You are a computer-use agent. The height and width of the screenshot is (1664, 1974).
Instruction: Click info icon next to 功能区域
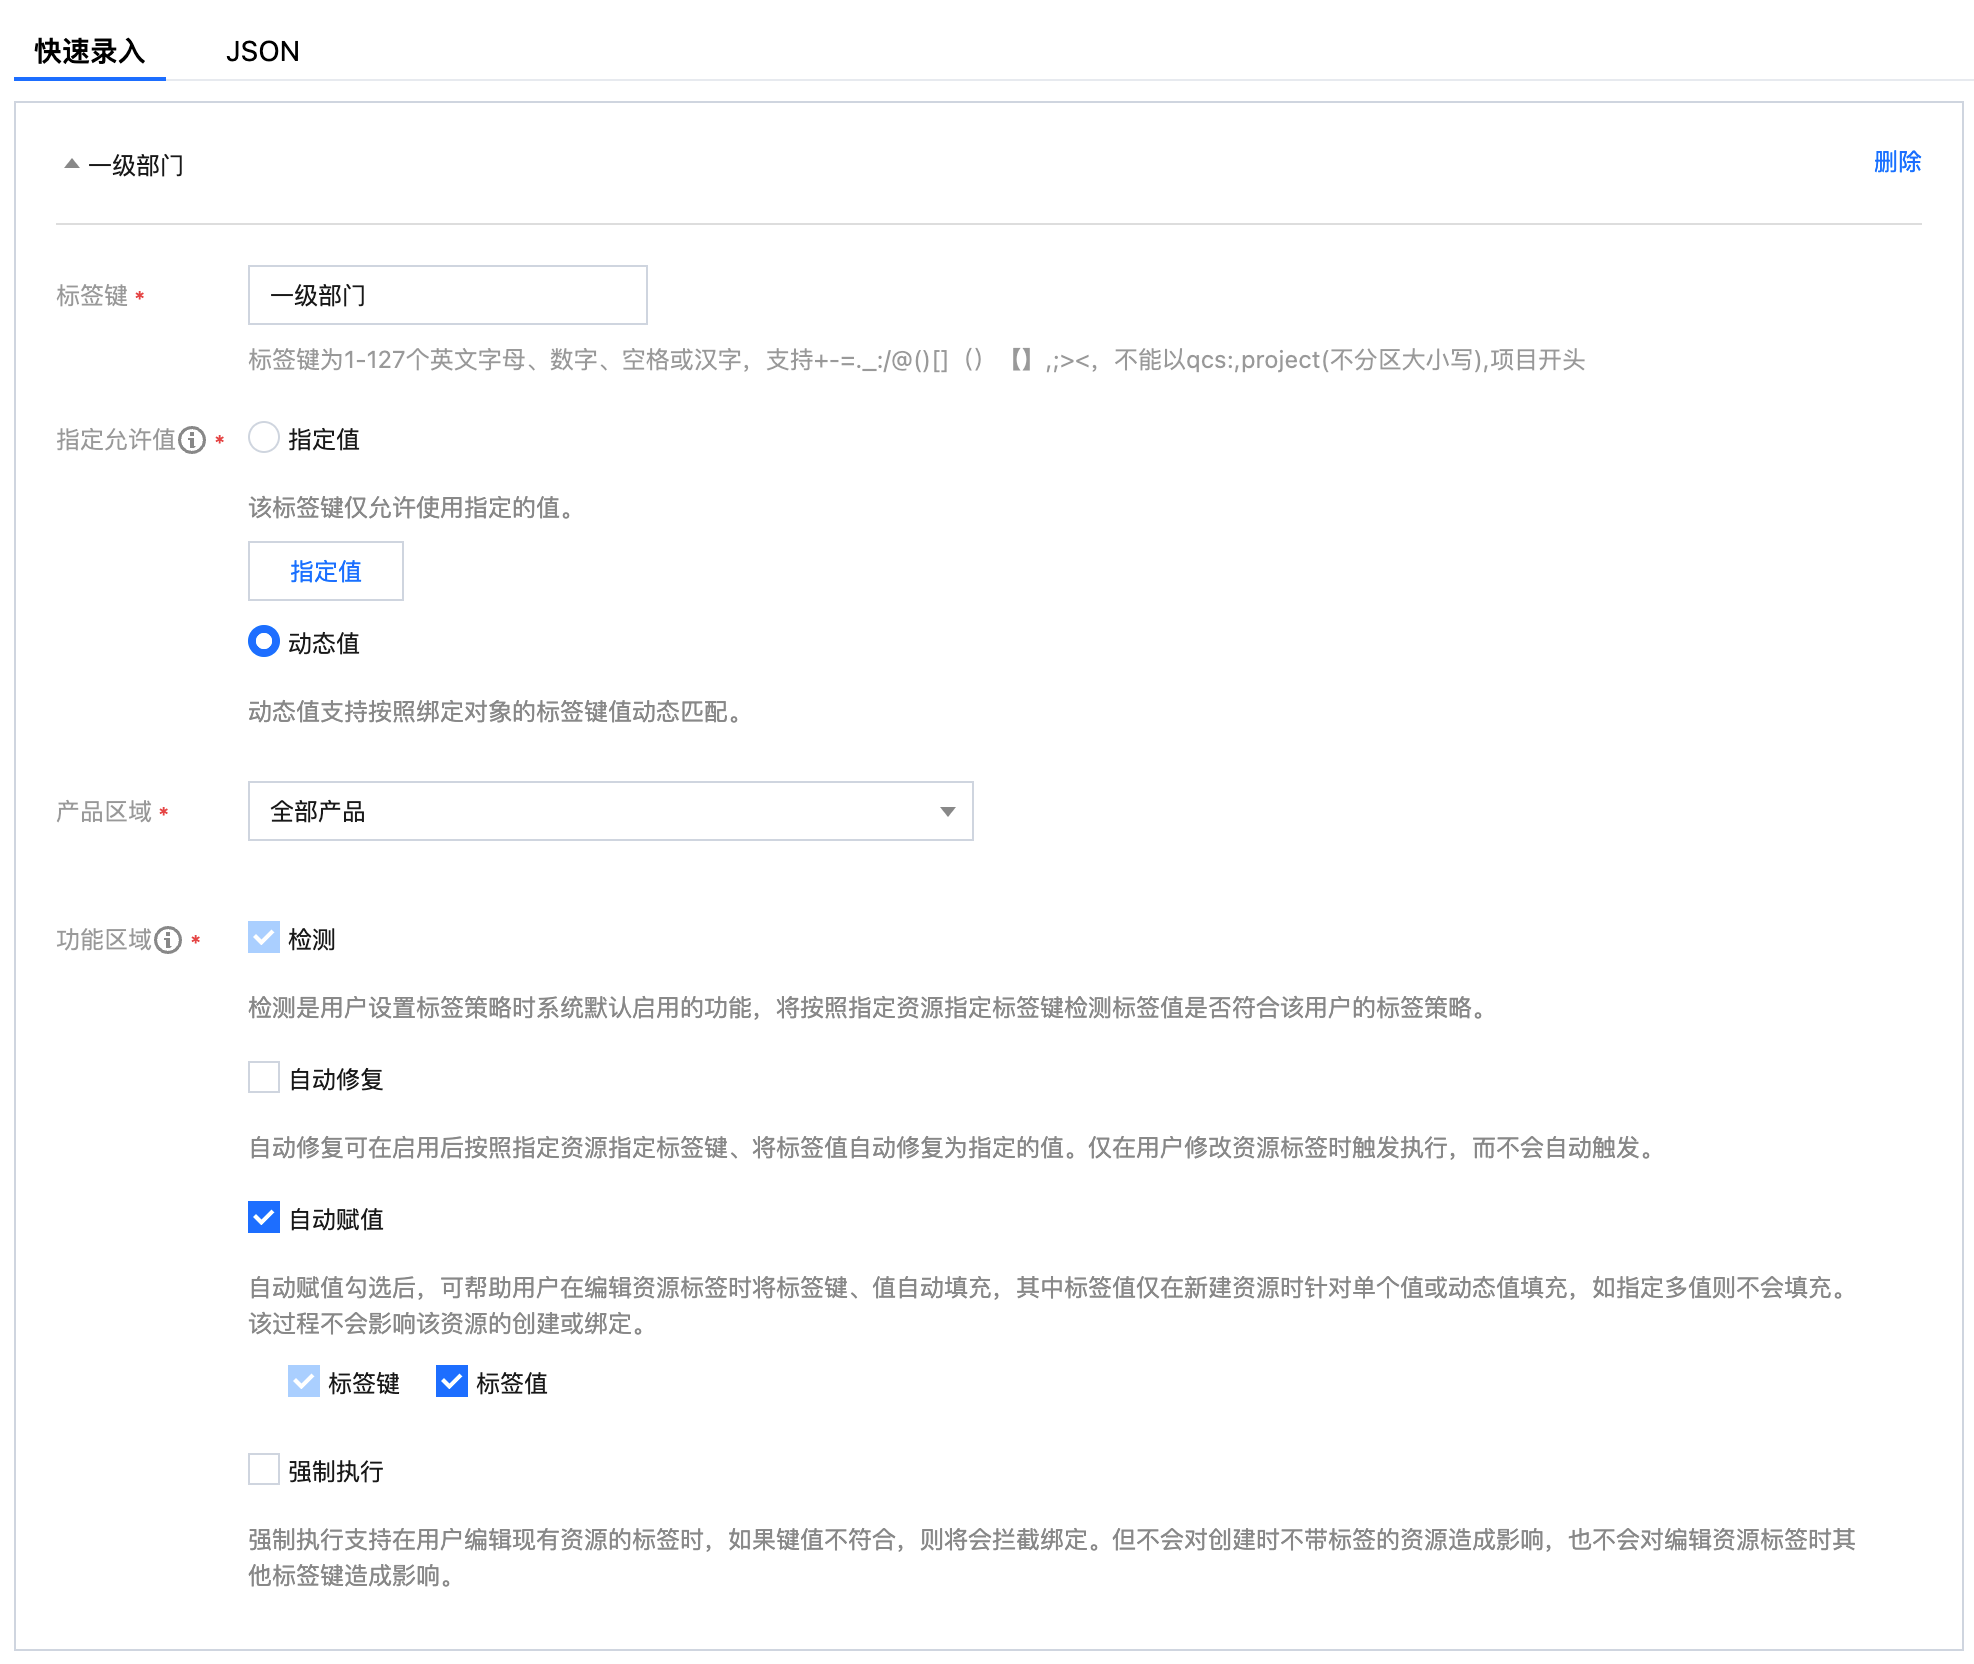168,940
